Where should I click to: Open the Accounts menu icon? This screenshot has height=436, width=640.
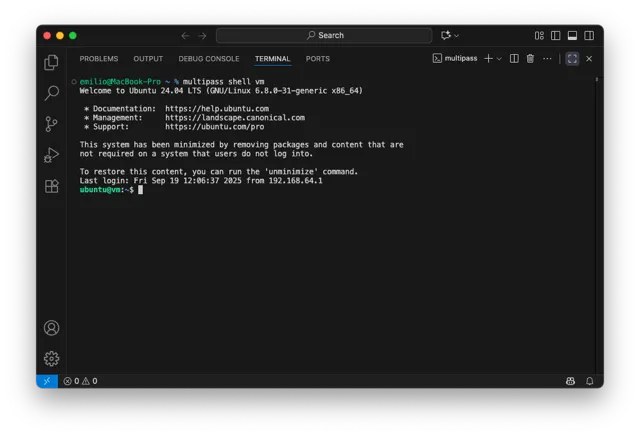51,328
